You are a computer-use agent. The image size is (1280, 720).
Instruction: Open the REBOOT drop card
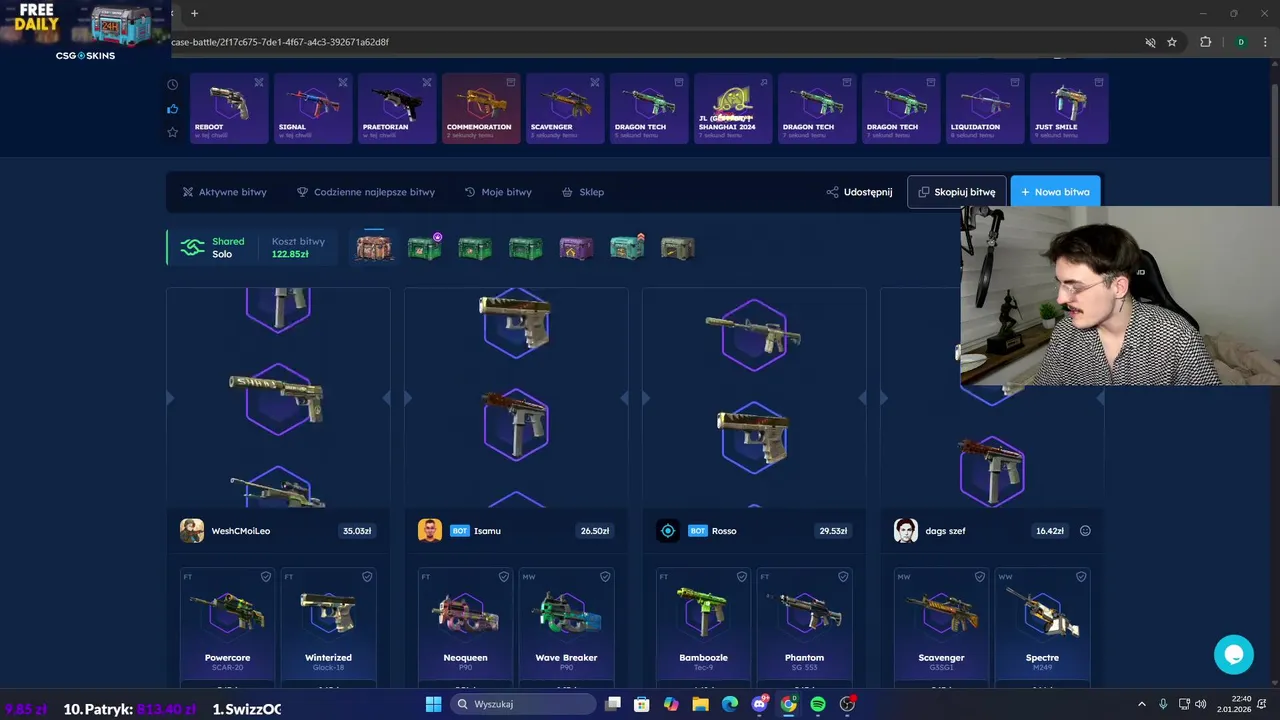point(229,108)
